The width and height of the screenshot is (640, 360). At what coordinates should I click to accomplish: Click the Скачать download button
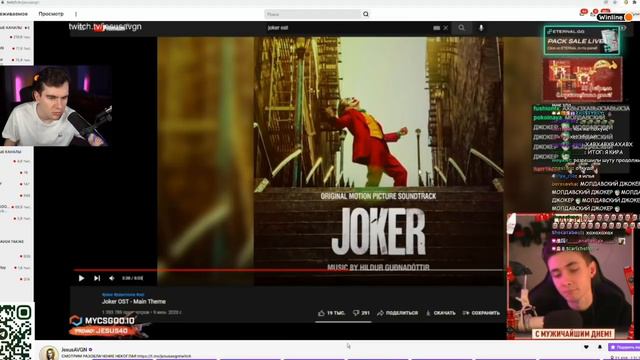(x=440, y=313)
